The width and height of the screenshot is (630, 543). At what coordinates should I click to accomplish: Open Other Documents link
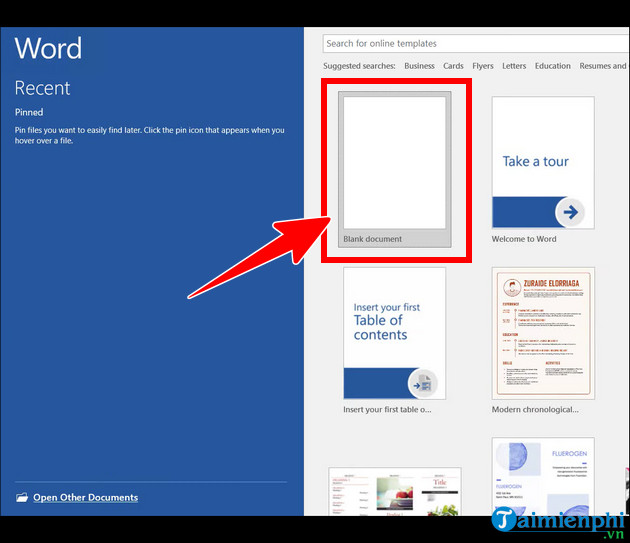(86, 498)
